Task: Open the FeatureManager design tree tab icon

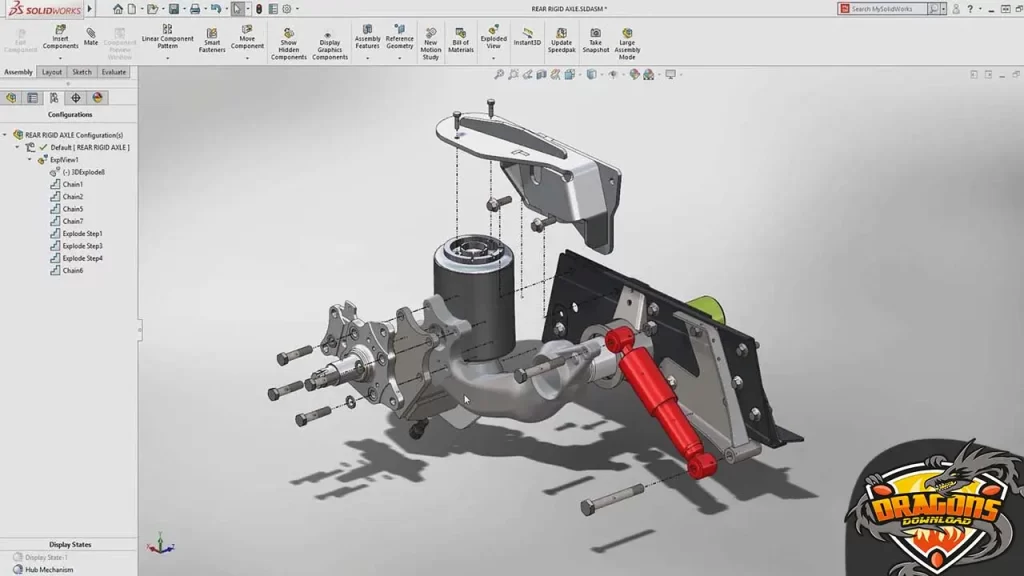Action: point(12,97)
